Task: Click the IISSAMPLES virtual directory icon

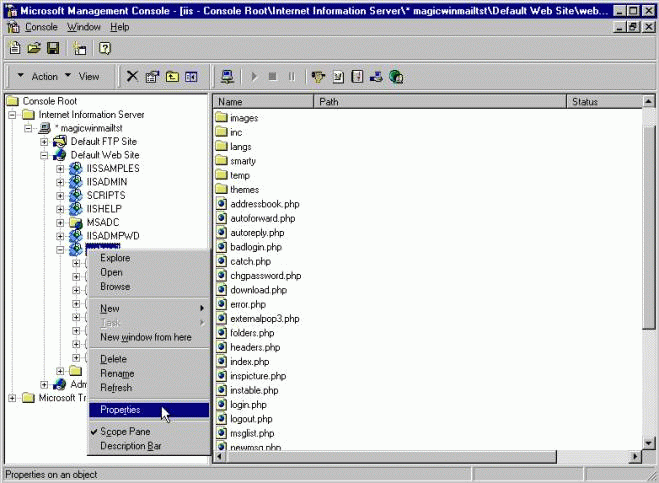Action: click(x=76, y=168)
